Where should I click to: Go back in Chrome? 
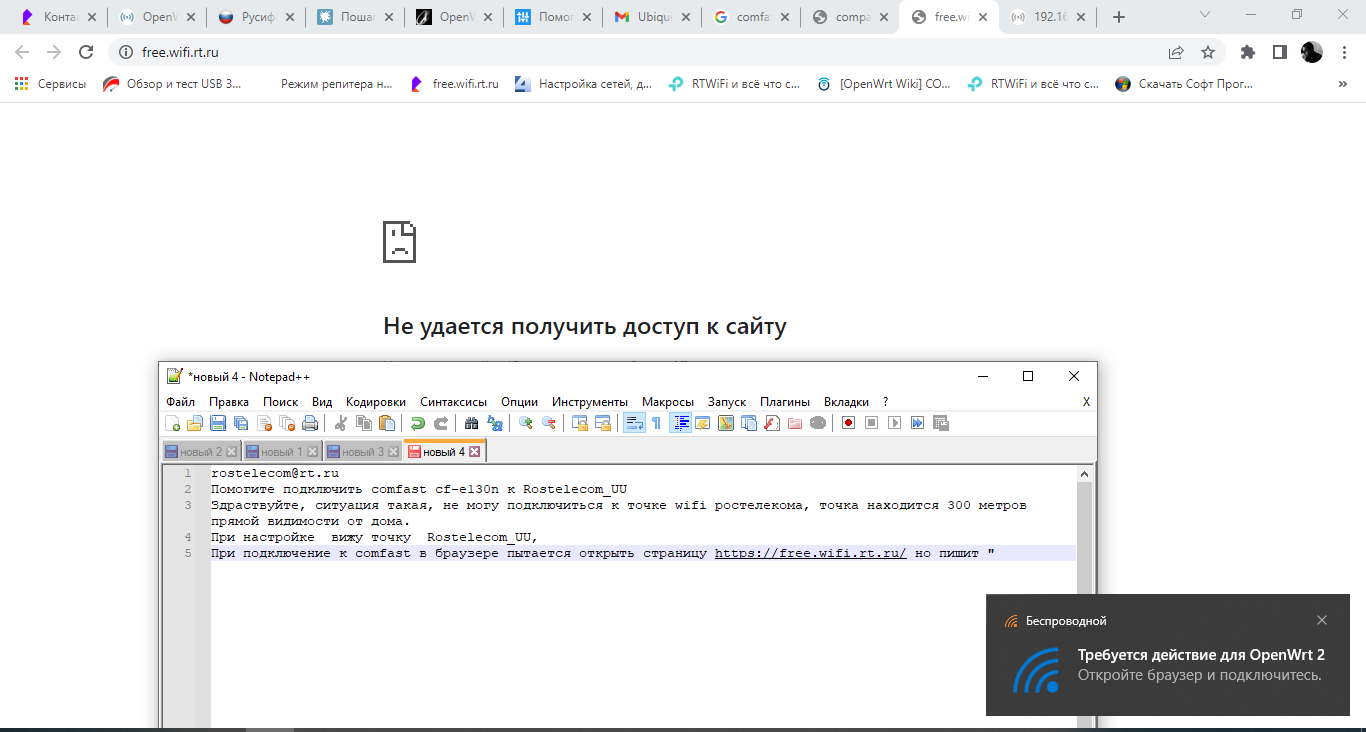(22, 52)
